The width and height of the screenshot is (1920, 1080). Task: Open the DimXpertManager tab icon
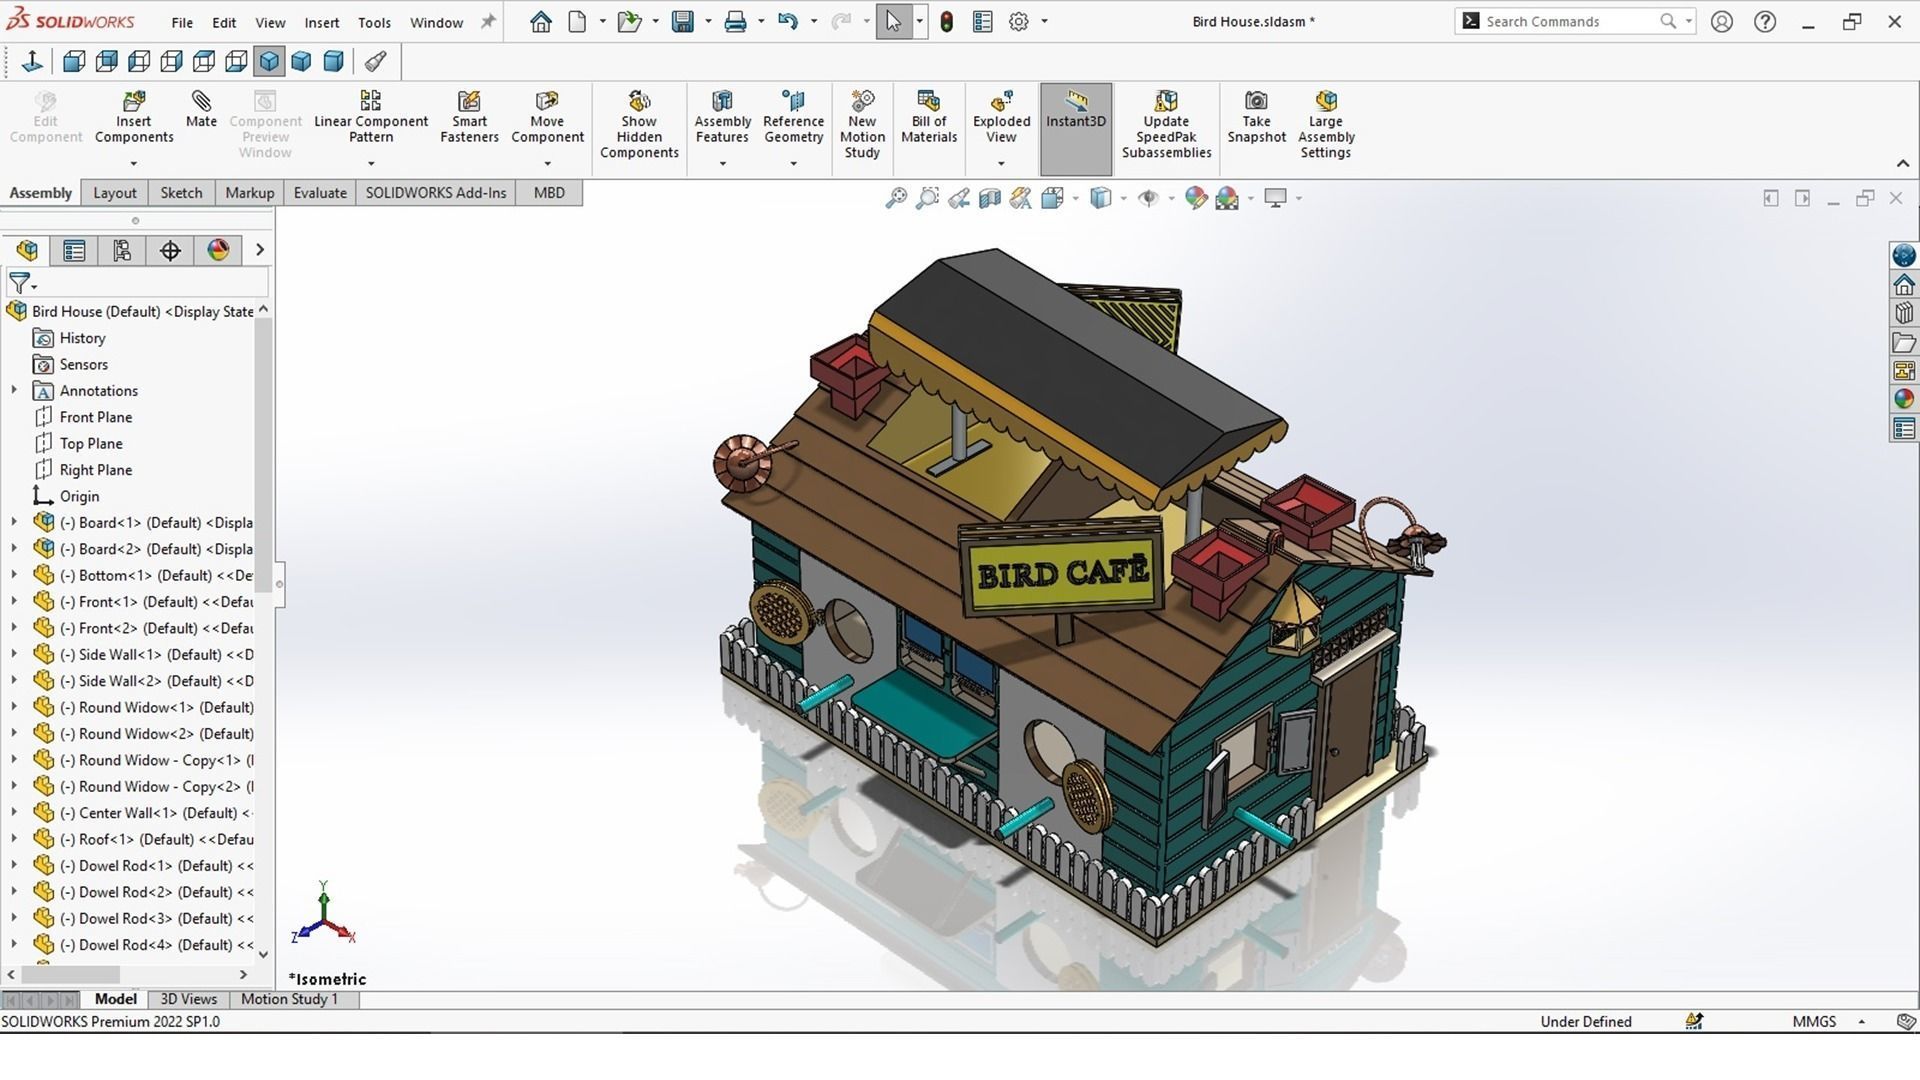pyautogui.click(x=170, y=250)
